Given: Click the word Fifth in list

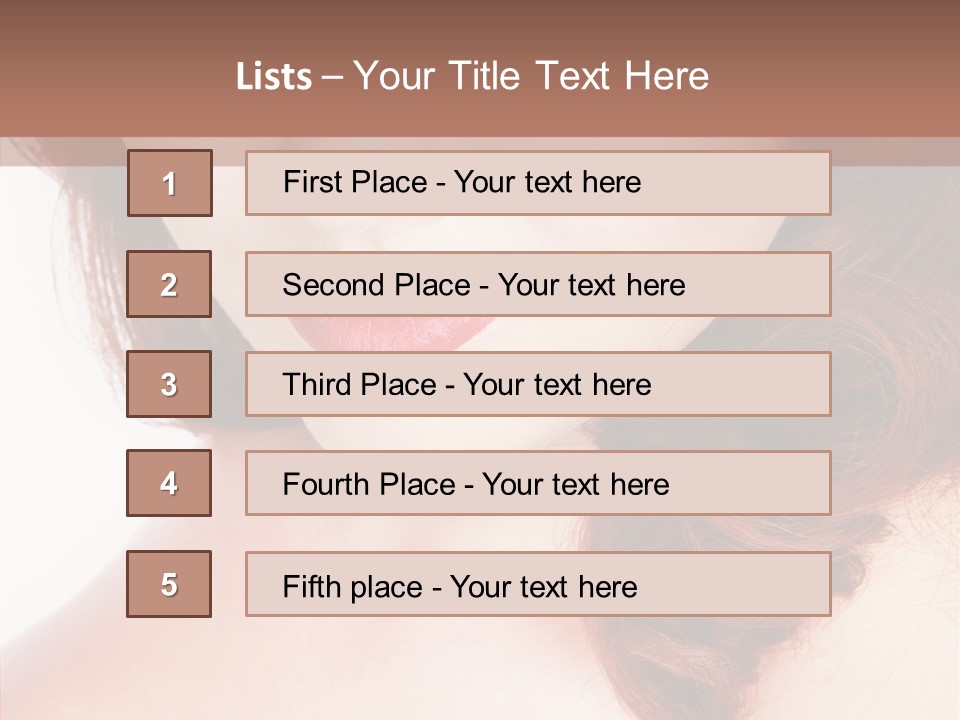Looking at the screenshot, I should (x=310, y=586).
